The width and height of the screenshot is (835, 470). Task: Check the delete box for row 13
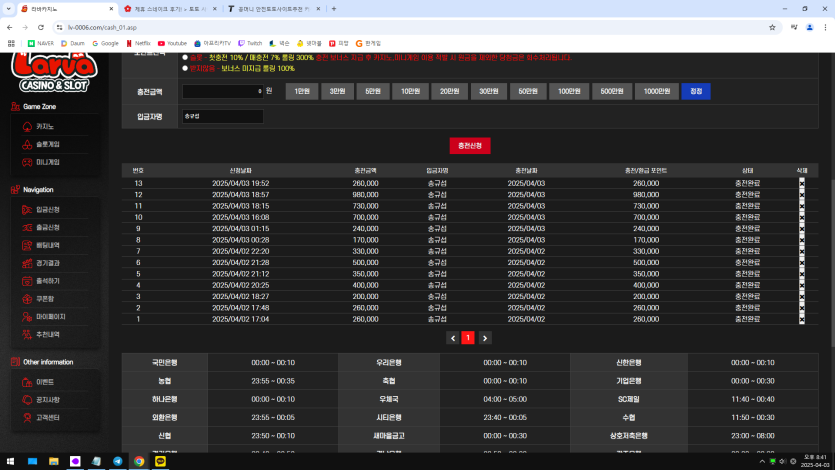click(x=801, y=183)
